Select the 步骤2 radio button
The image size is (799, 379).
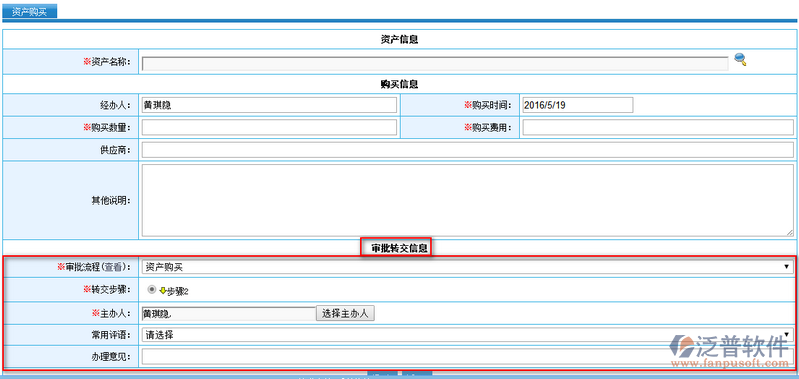click(x=151, y=289)
